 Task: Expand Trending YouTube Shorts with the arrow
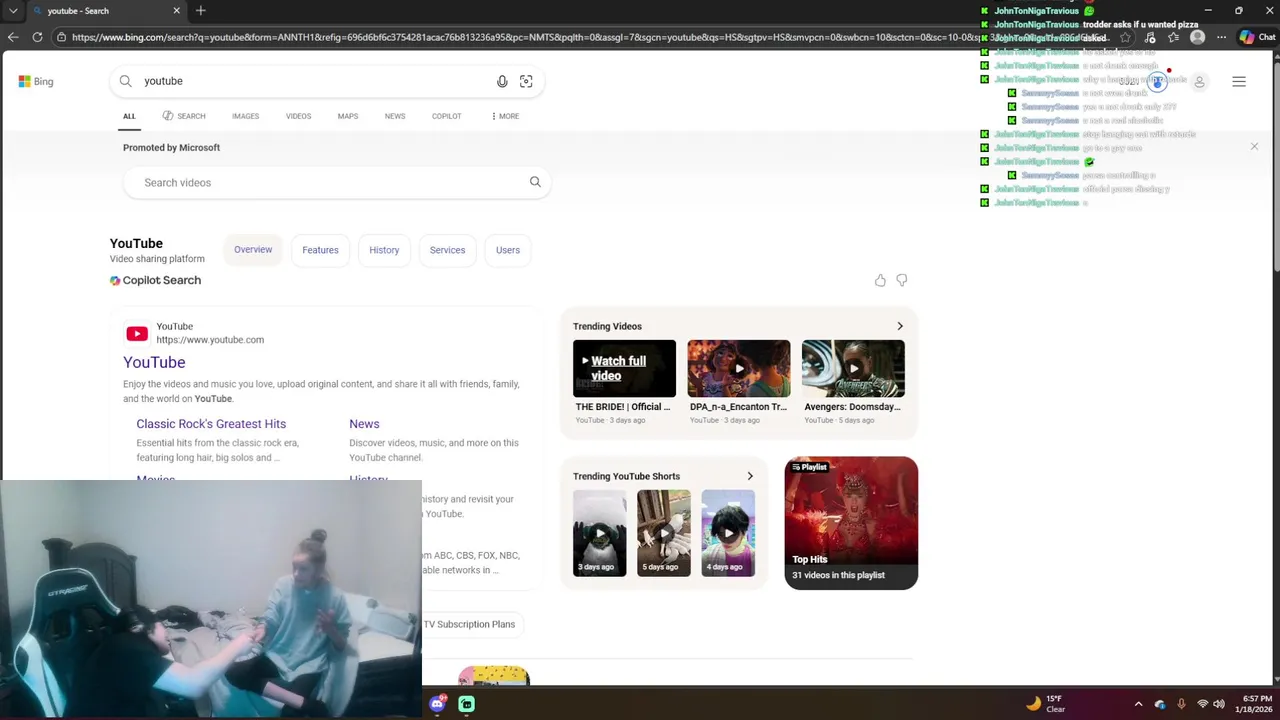(750, 476)
